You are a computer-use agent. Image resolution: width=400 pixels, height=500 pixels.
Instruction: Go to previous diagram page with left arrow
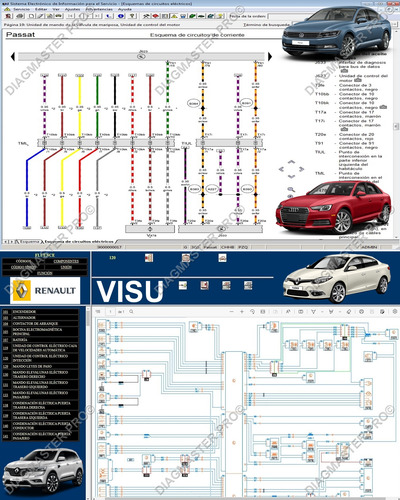[13, 57]
